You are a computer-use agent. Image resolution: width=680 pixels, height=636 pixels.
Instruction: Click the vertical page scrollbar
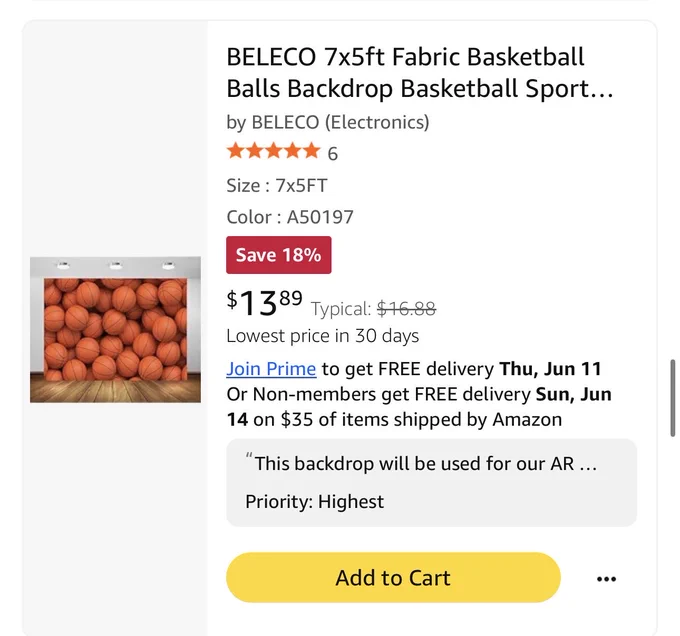pyautogui.click(x=673, y=398)
